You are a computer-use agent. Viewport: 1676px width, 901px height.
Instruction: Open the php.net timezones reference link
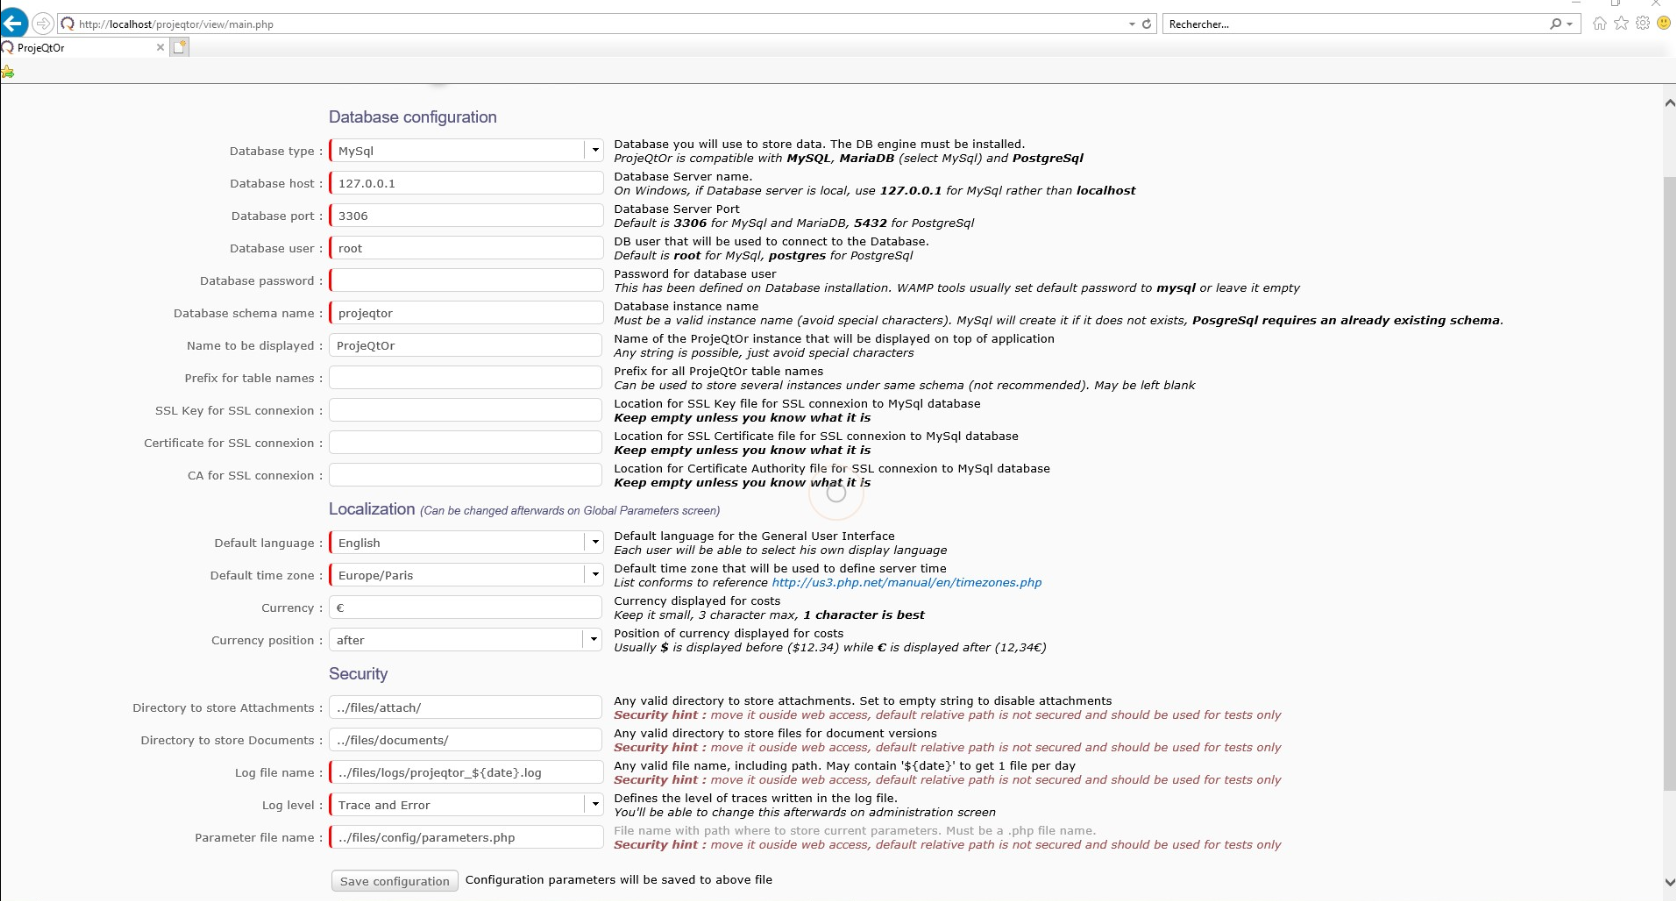(906, 583)
